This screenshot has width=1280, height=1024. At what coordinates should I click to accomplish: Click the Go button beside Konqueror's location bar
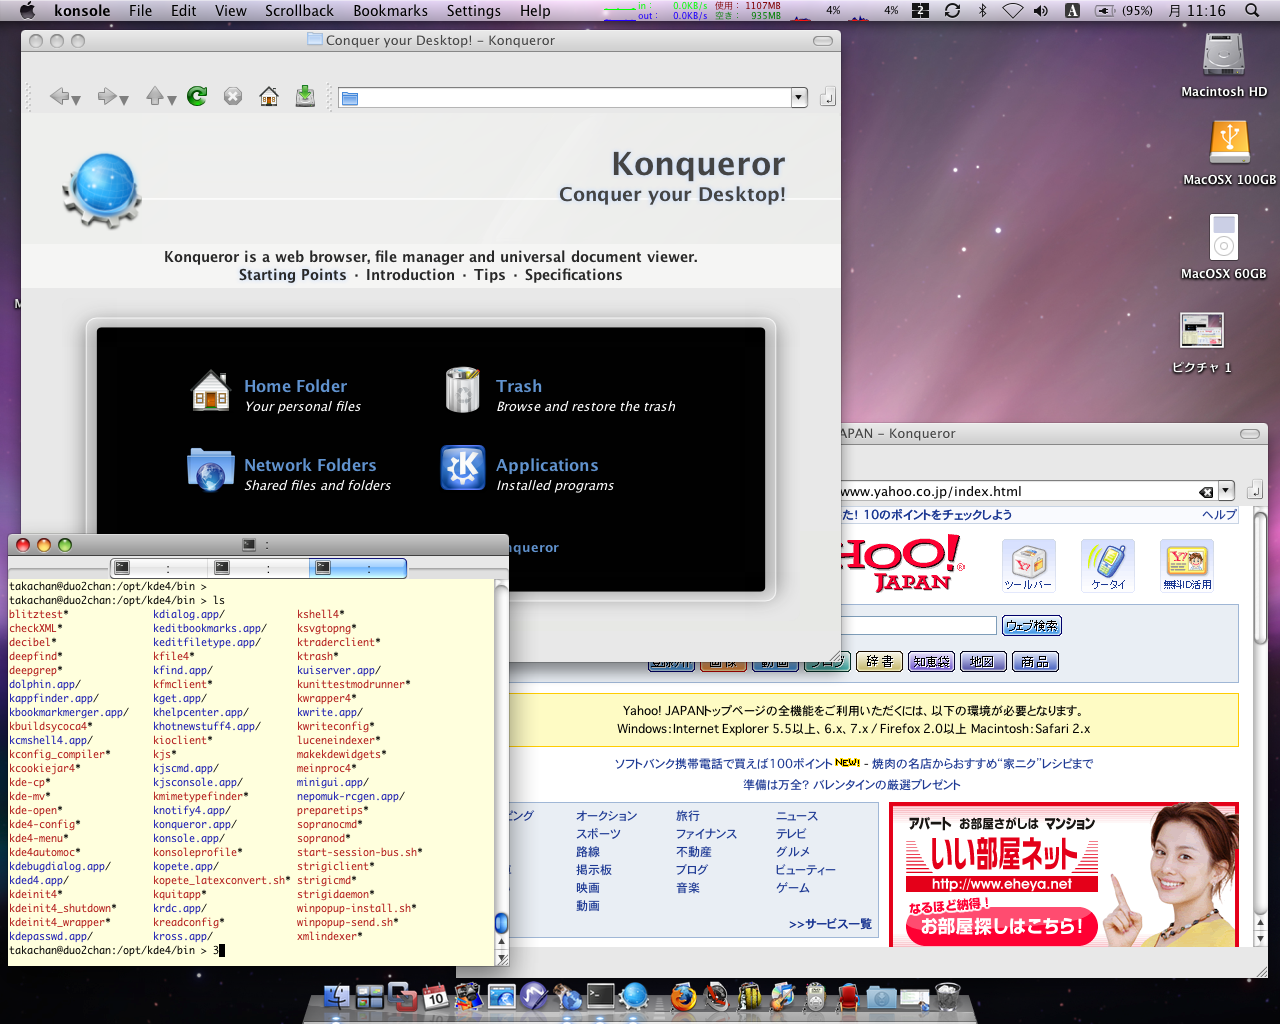pyautogui.click(x=827, y=97)
